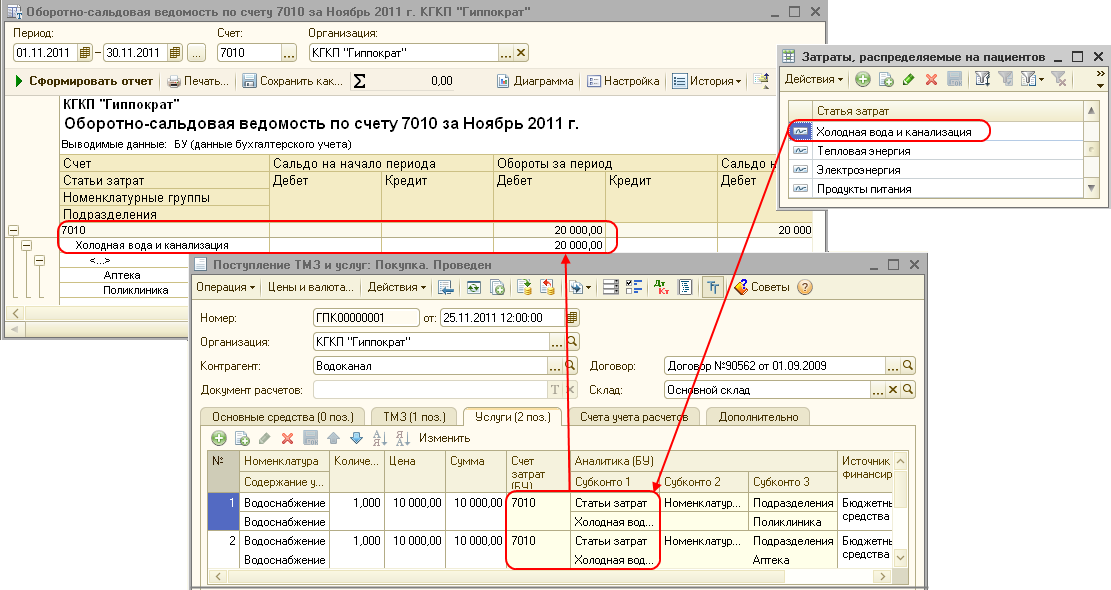Click magnifier icon beside Контрагент field
The image size is (1111, 590).
(571, 366)
